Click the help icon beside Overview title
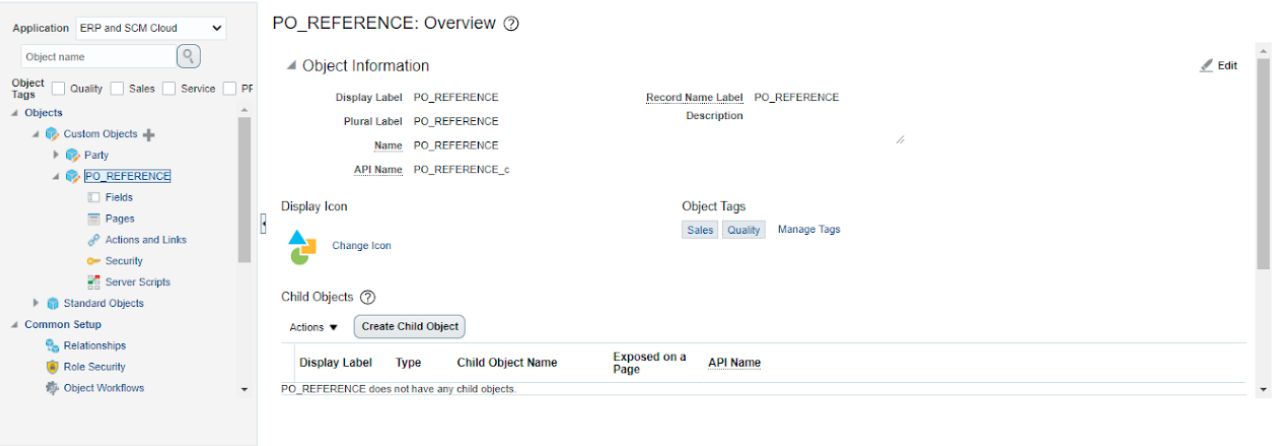1276x446 pixels. pos(511,24)
